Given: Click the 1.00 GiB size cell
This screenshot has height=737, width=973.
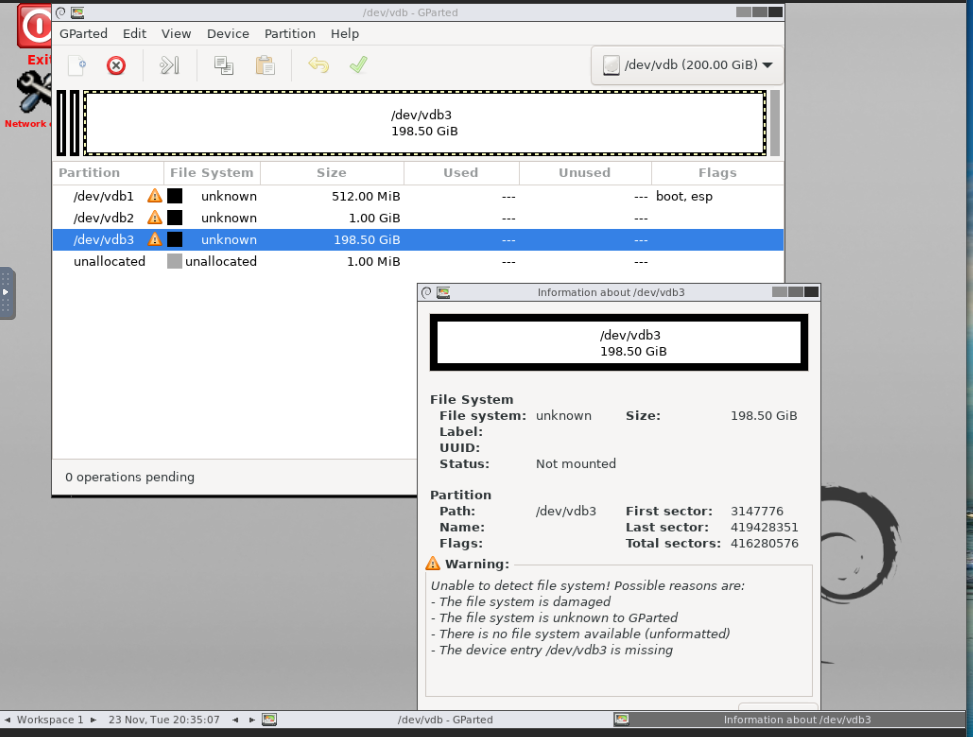Looking at the screenshot, I should pyautogui.click(x=374, y=218).
